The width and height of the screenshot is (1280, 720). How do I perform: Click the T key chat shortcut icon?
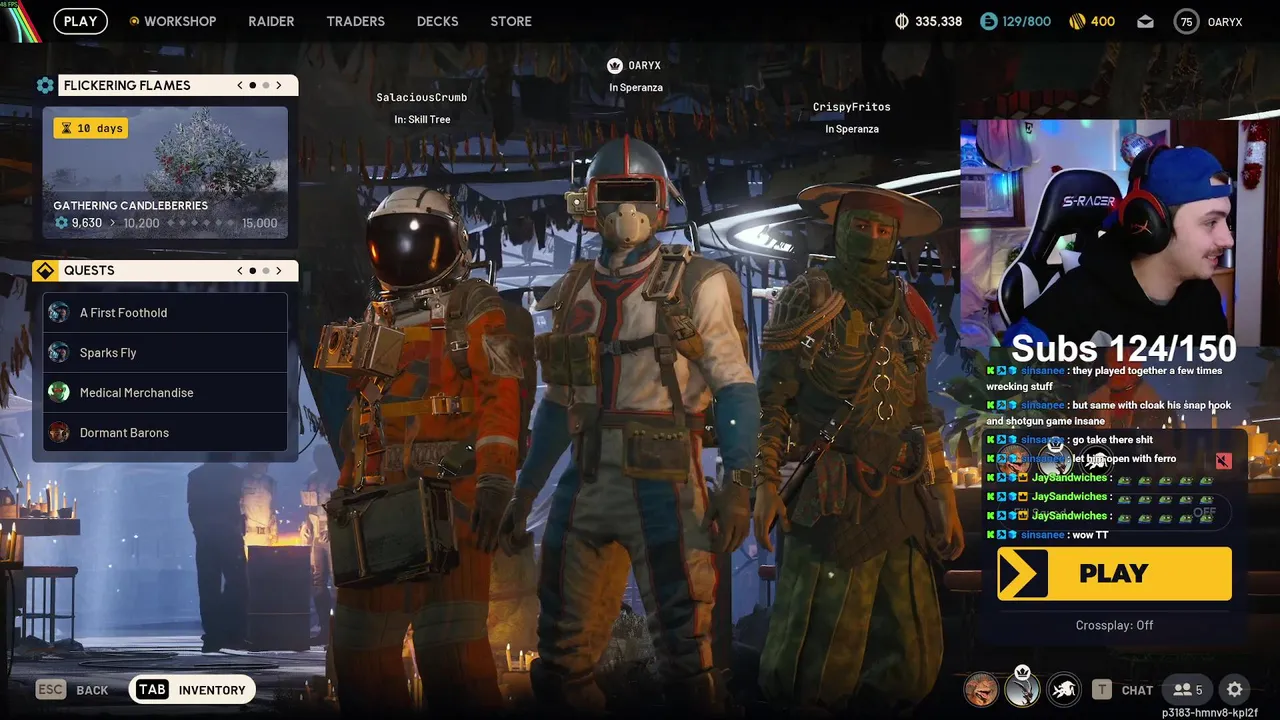click(x=1102, y=689)
